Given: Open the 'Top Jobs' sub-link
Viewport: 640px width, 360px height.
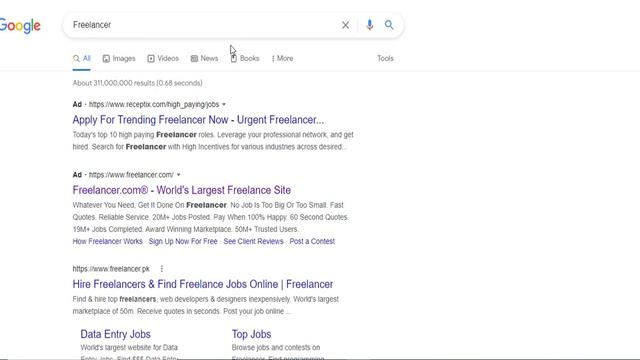Looking at the screenshot, I should 251,334.
